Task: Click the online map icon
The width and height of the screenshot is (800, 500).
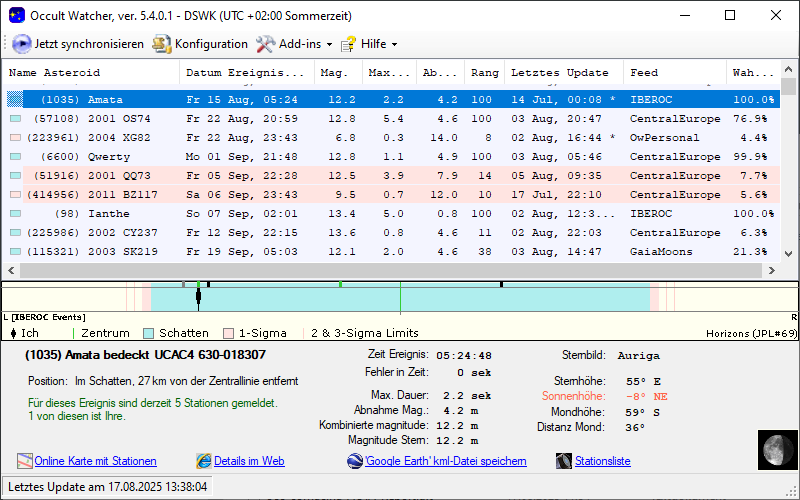Action: (25, 461)
